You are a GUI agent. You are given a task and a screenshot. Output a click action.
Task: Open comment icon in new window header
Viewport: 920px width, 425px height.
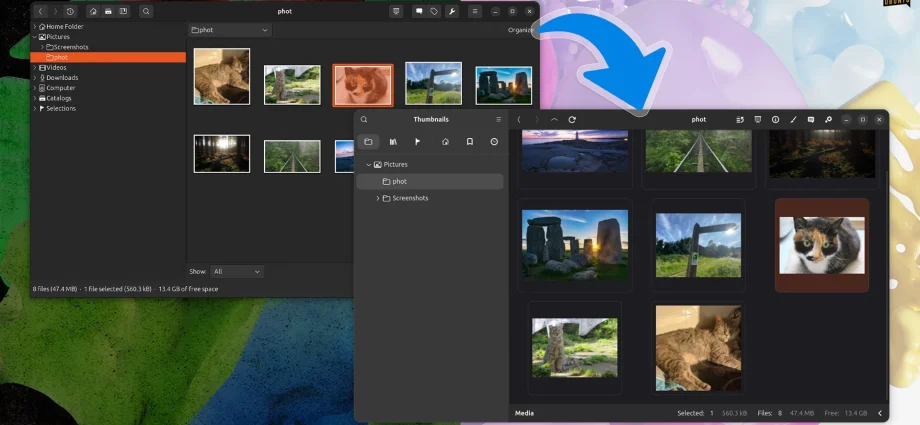811,119
